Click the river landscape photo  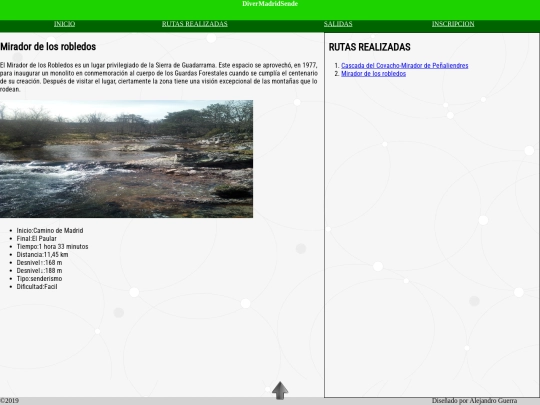[126, 159]
